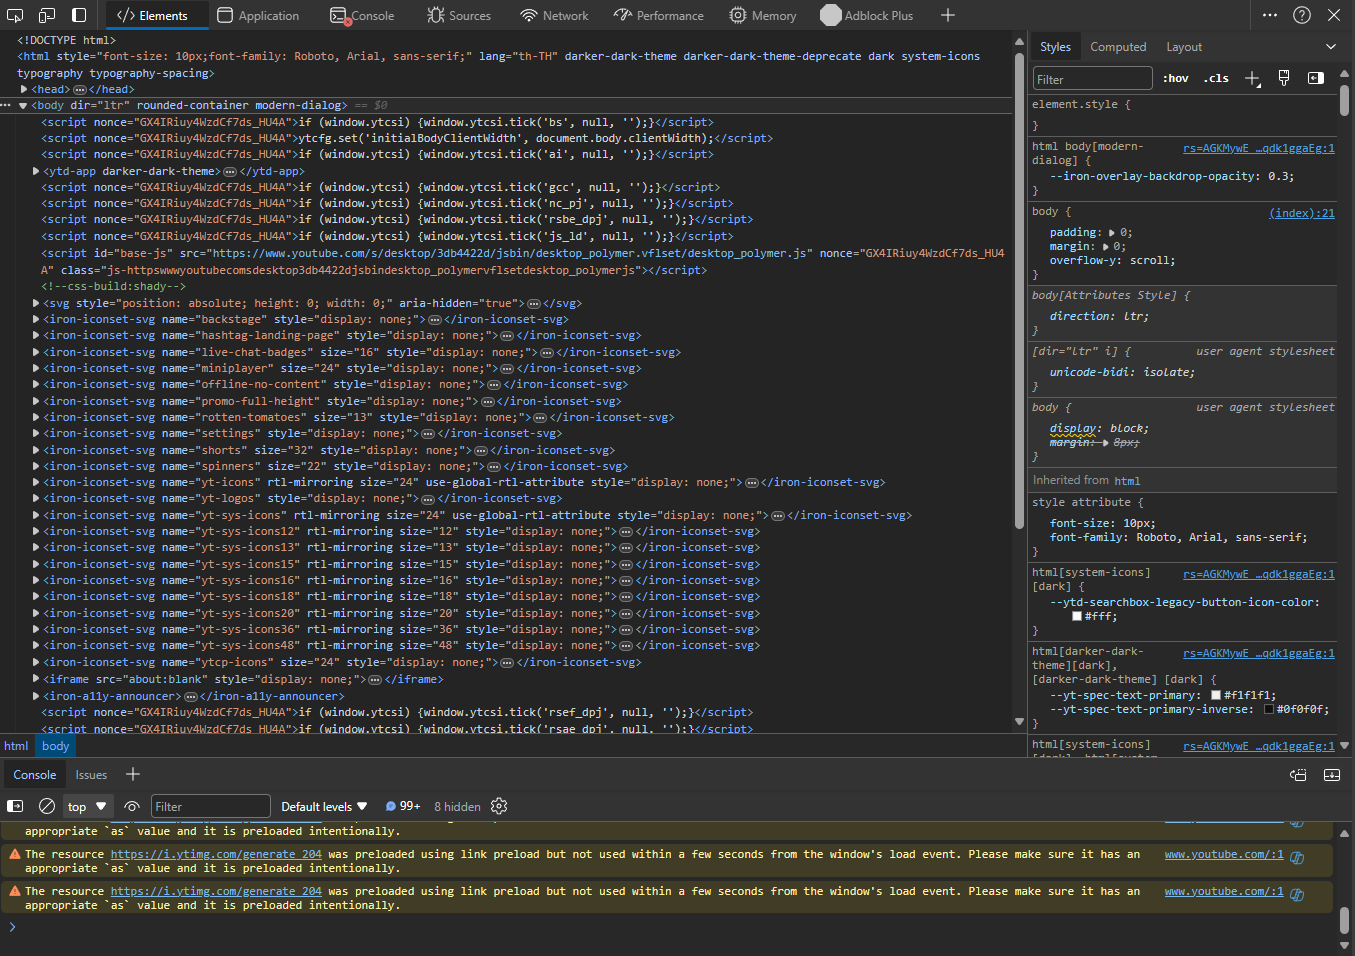Switch to the Console panel tab
This screenshot has width=1355, height=956.
tap(362, 15)
